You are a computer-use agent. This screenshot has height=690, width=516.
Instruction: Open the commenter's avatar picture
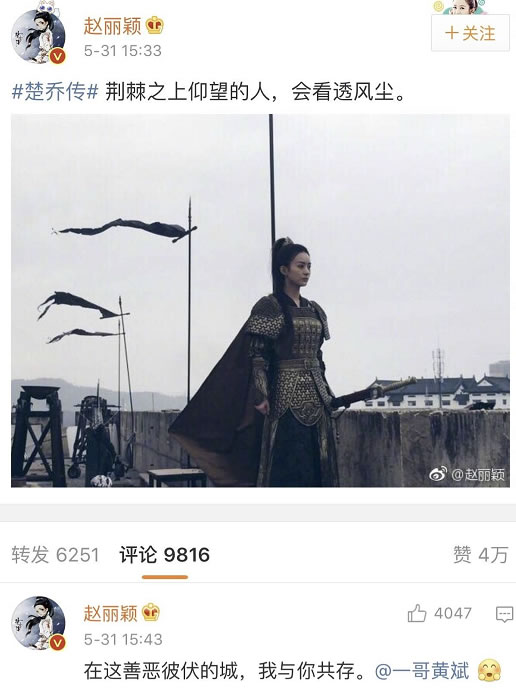coord(38,624)
